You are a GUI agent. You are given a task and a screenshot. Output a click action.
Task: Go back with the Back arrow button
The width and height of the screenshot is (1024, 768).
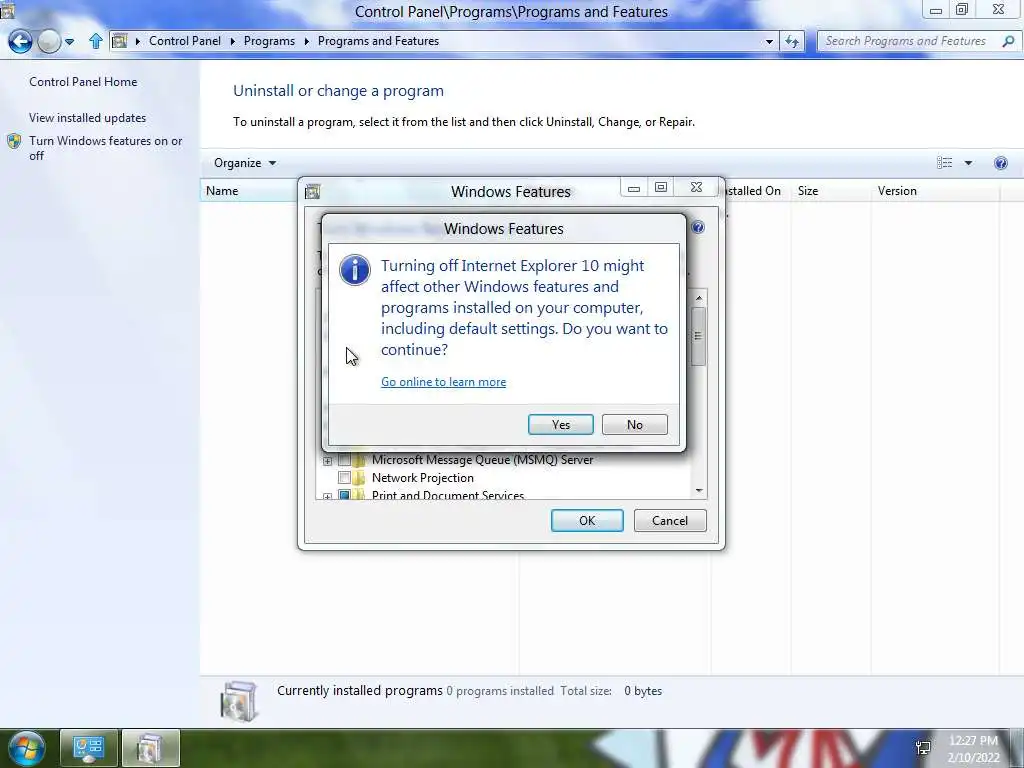[20, 41]
